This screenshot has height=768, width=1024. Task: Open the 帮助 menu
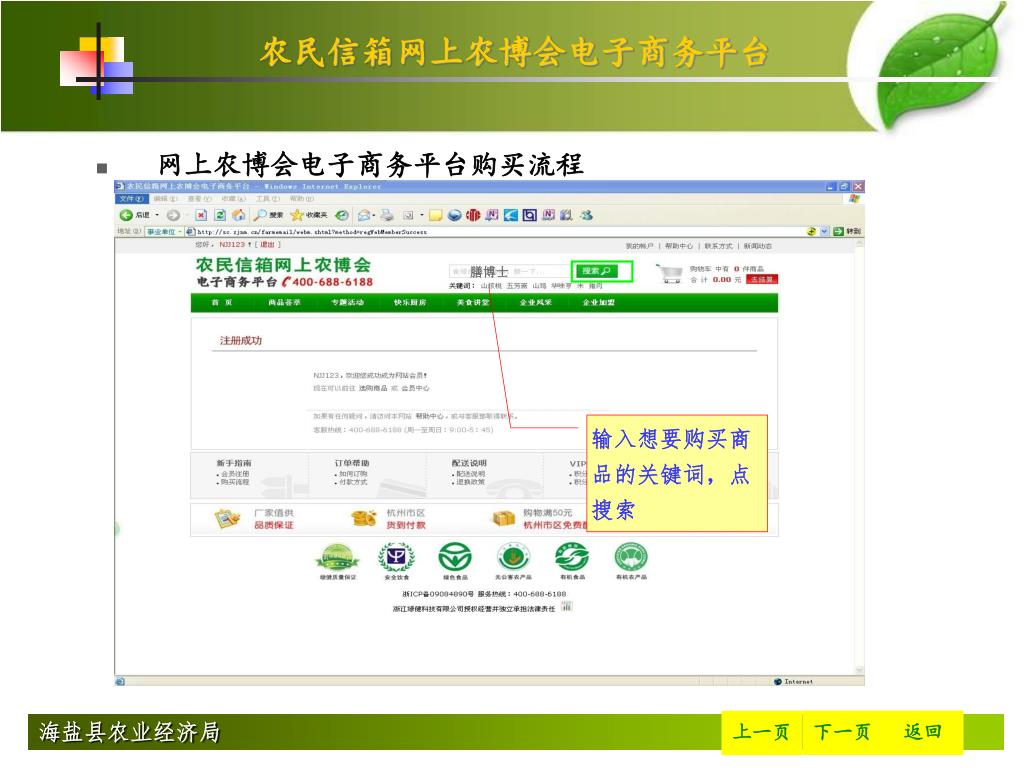[x=302, y=199]
